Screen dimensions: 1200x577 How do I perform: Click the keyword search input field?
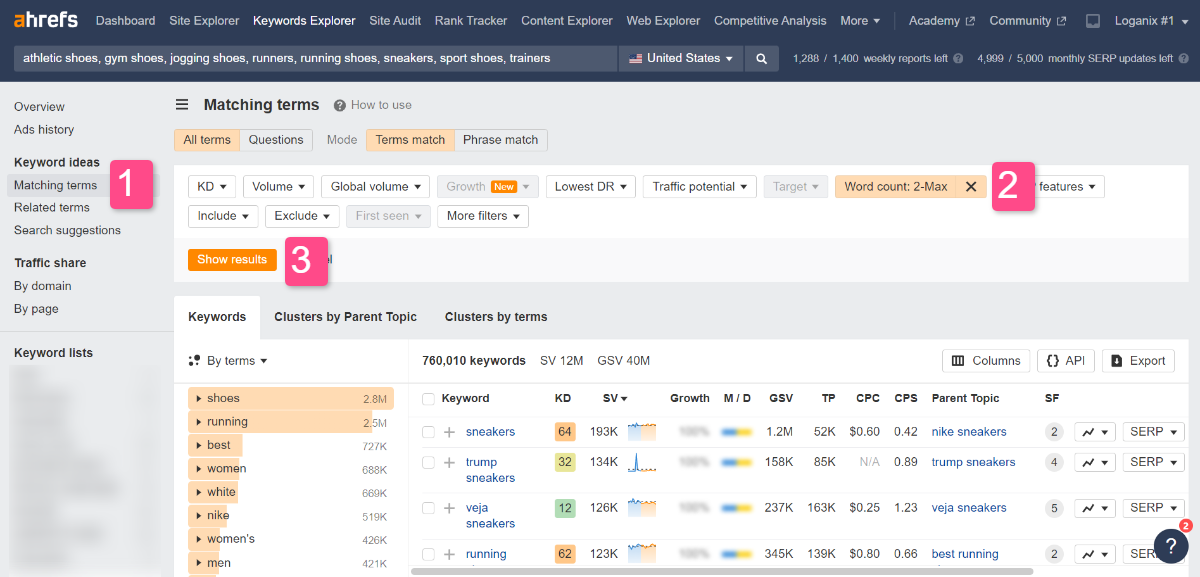click(x=316, y=58)
